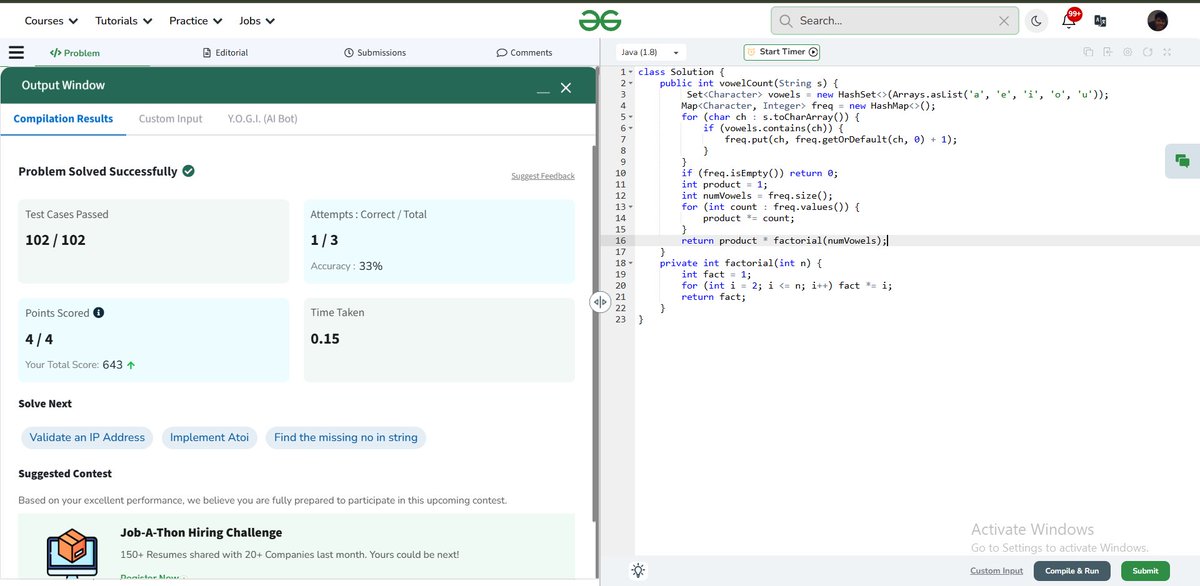
Task: Toggle dark mode with the moon icon
Action: (1036, 20)
